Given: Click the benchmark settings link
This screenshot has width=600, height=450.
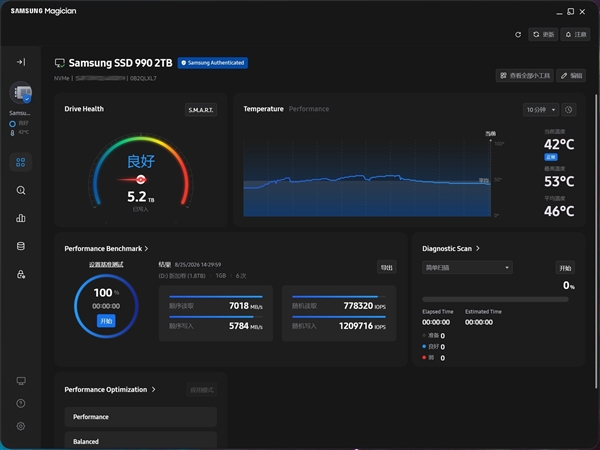Looking at the screenshot, I should click(106, 264).
